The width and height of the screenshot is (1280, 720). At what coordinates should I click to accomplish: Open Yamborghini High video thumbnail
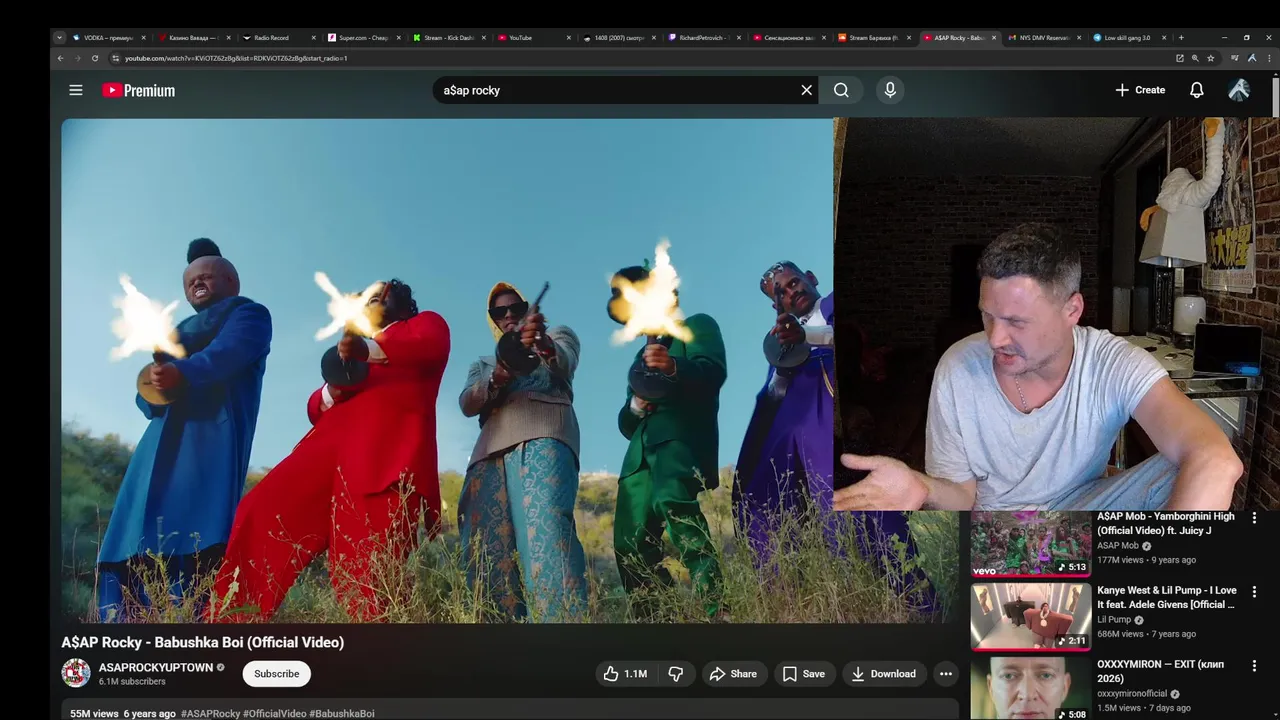click(1031, 544)
